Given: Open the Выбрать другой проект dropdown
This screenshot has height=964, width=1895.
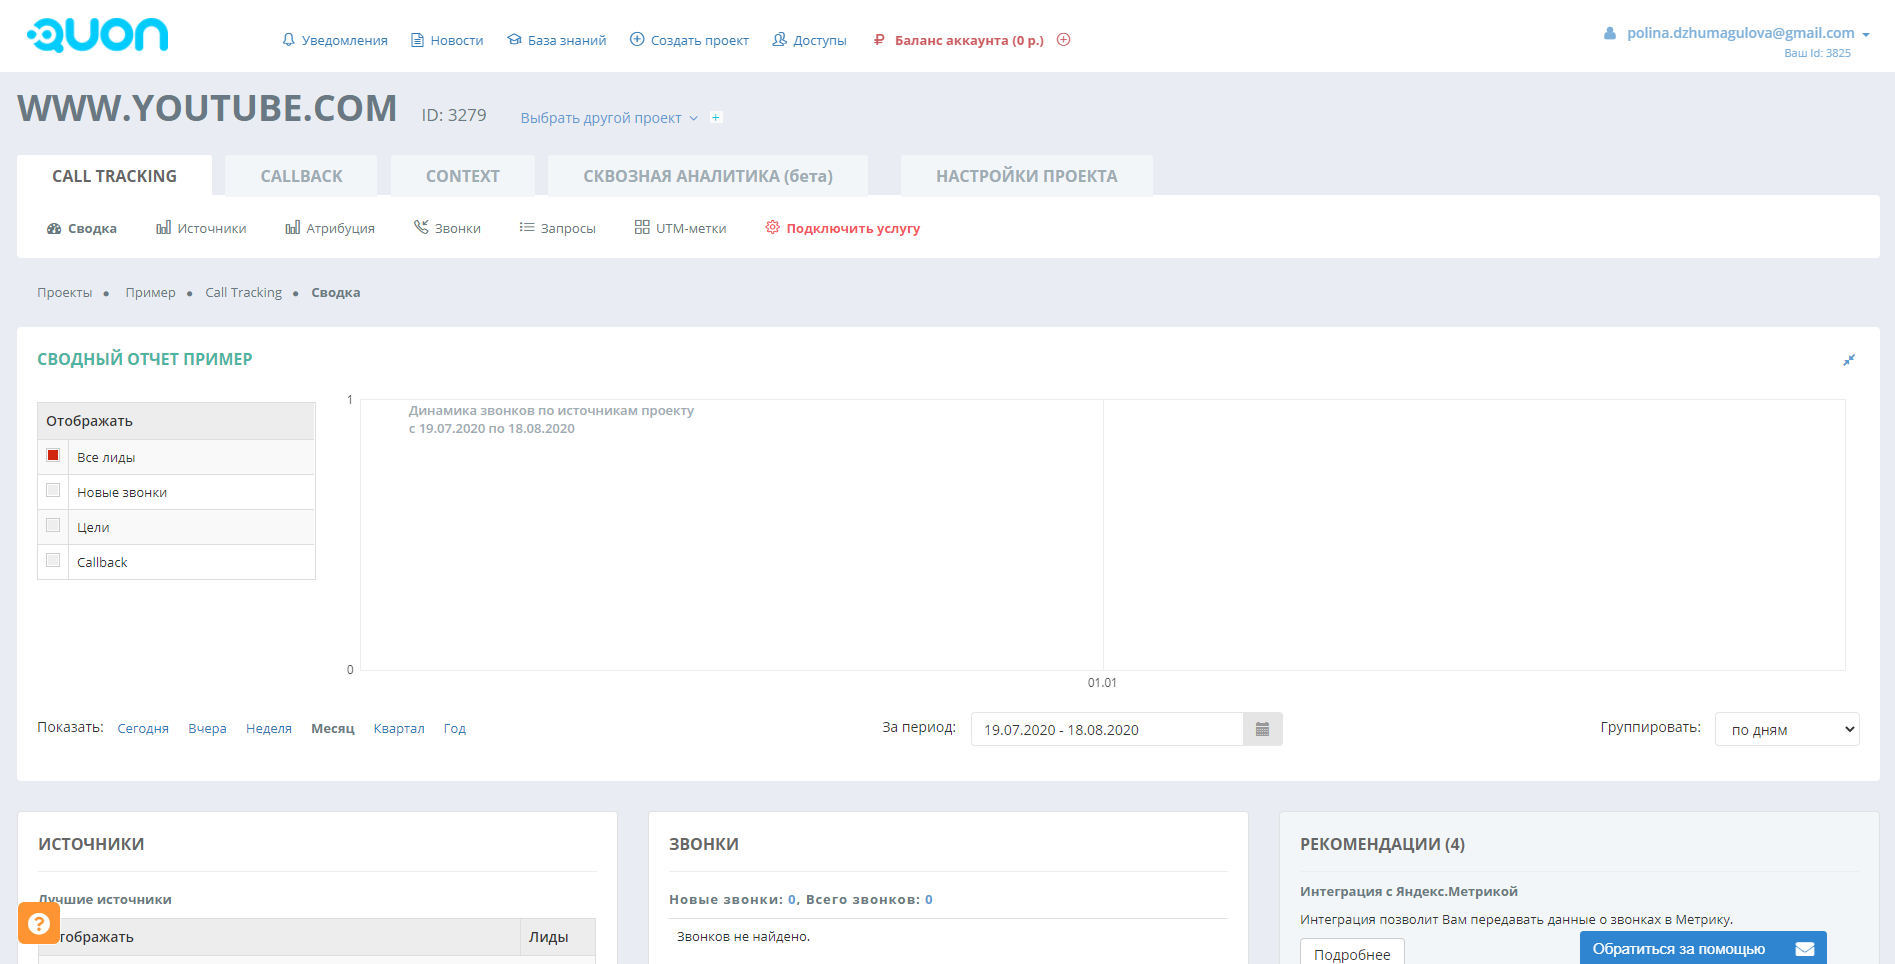Looking at the screenshot, I should 609,118.
